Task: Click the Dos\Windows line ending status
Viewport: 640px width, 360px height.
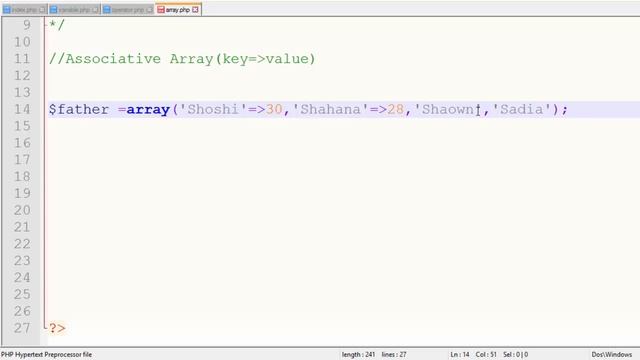Action: [x=611, y=355]
